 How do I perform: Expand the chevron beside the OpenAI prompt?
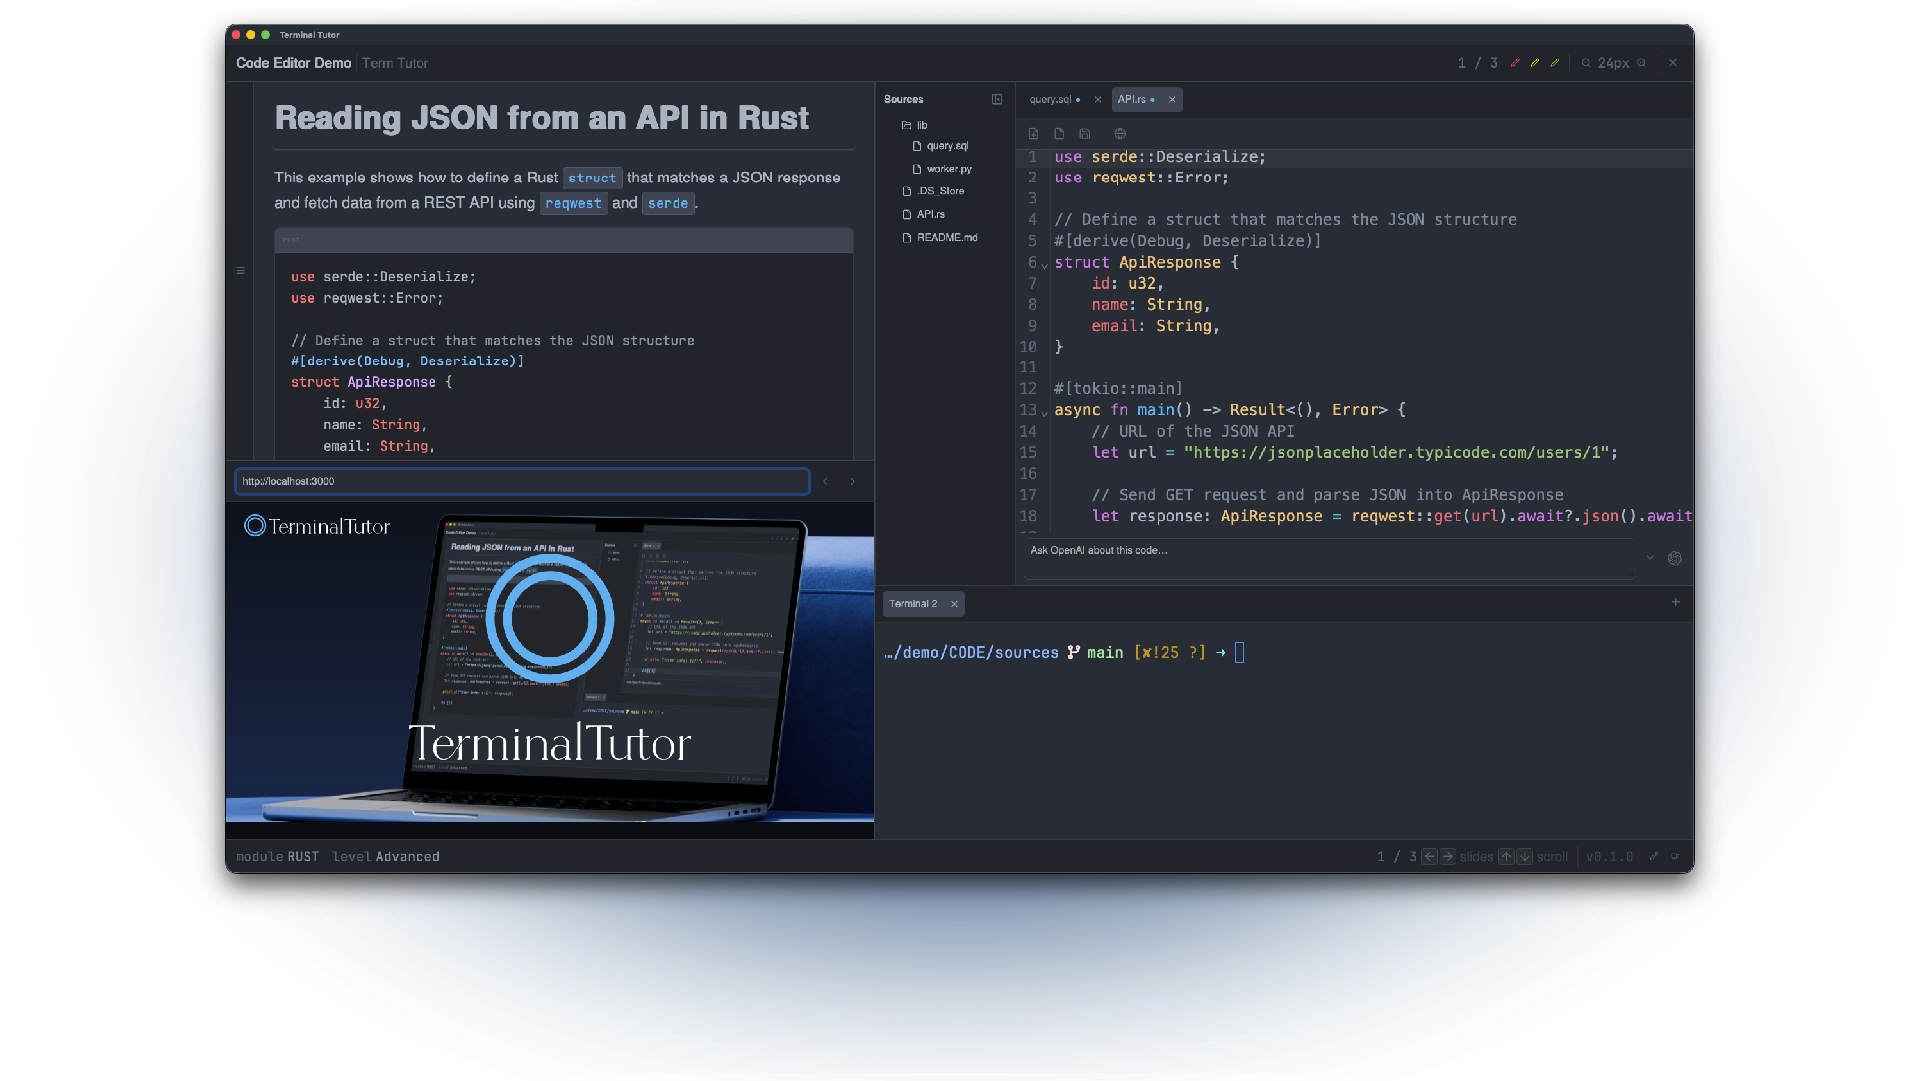(1650, 558)
